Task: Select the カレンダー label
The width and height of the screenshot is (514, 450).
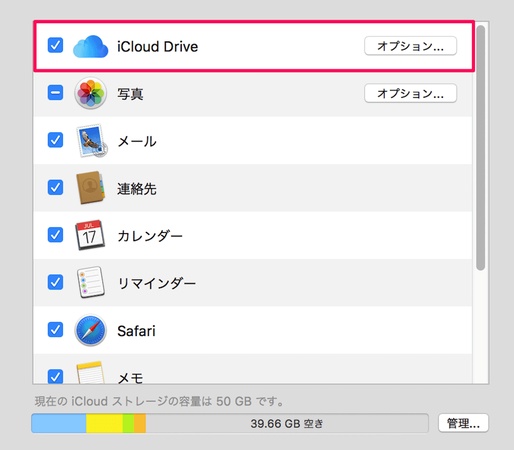Action: [150, 236]
